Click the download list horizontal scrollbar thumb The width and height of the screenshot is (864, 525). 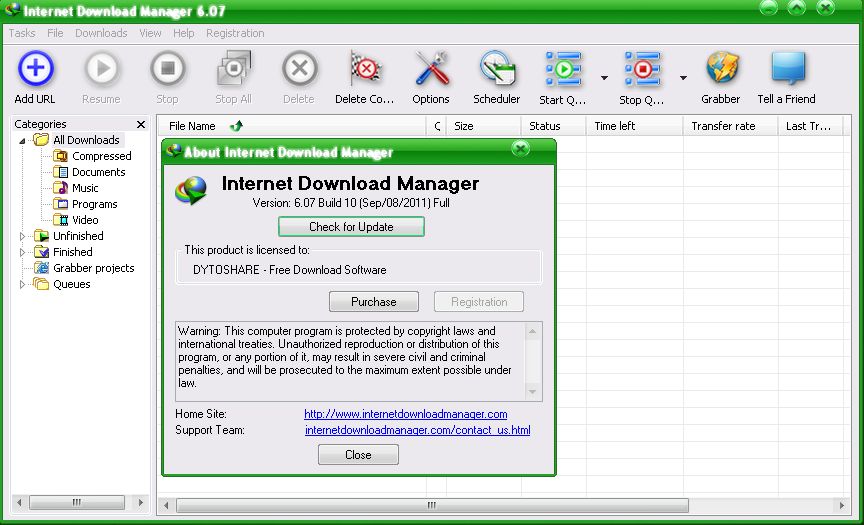coord(432,505)
